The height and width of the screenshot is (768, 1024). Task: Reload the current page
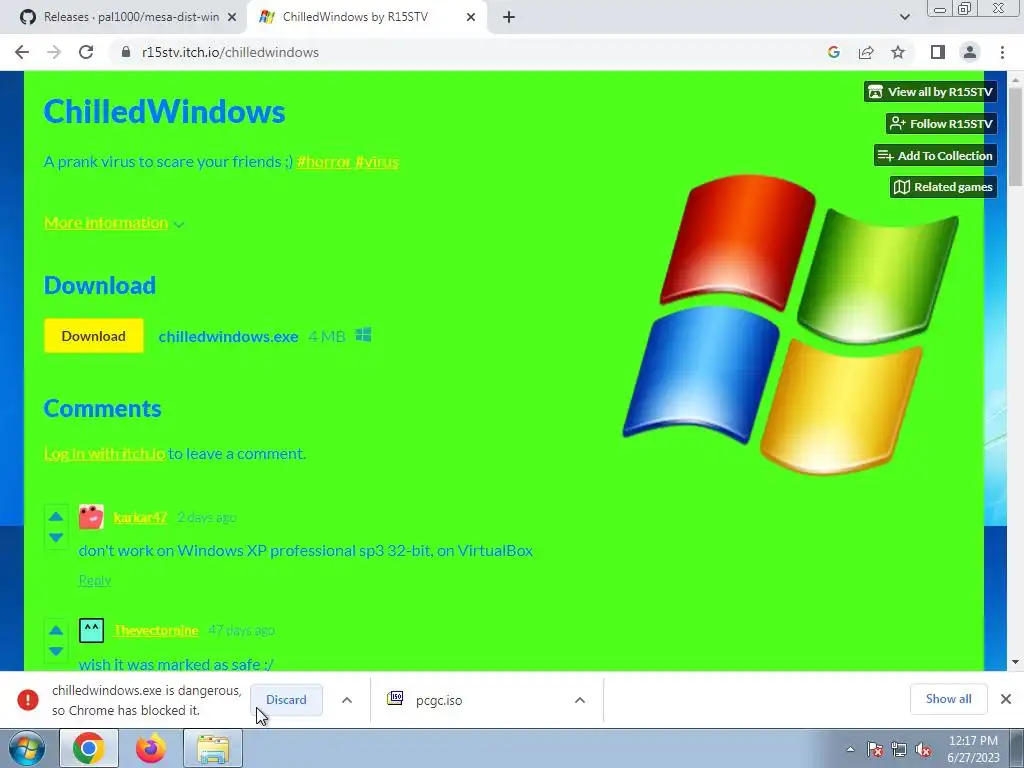click(86, 52)
